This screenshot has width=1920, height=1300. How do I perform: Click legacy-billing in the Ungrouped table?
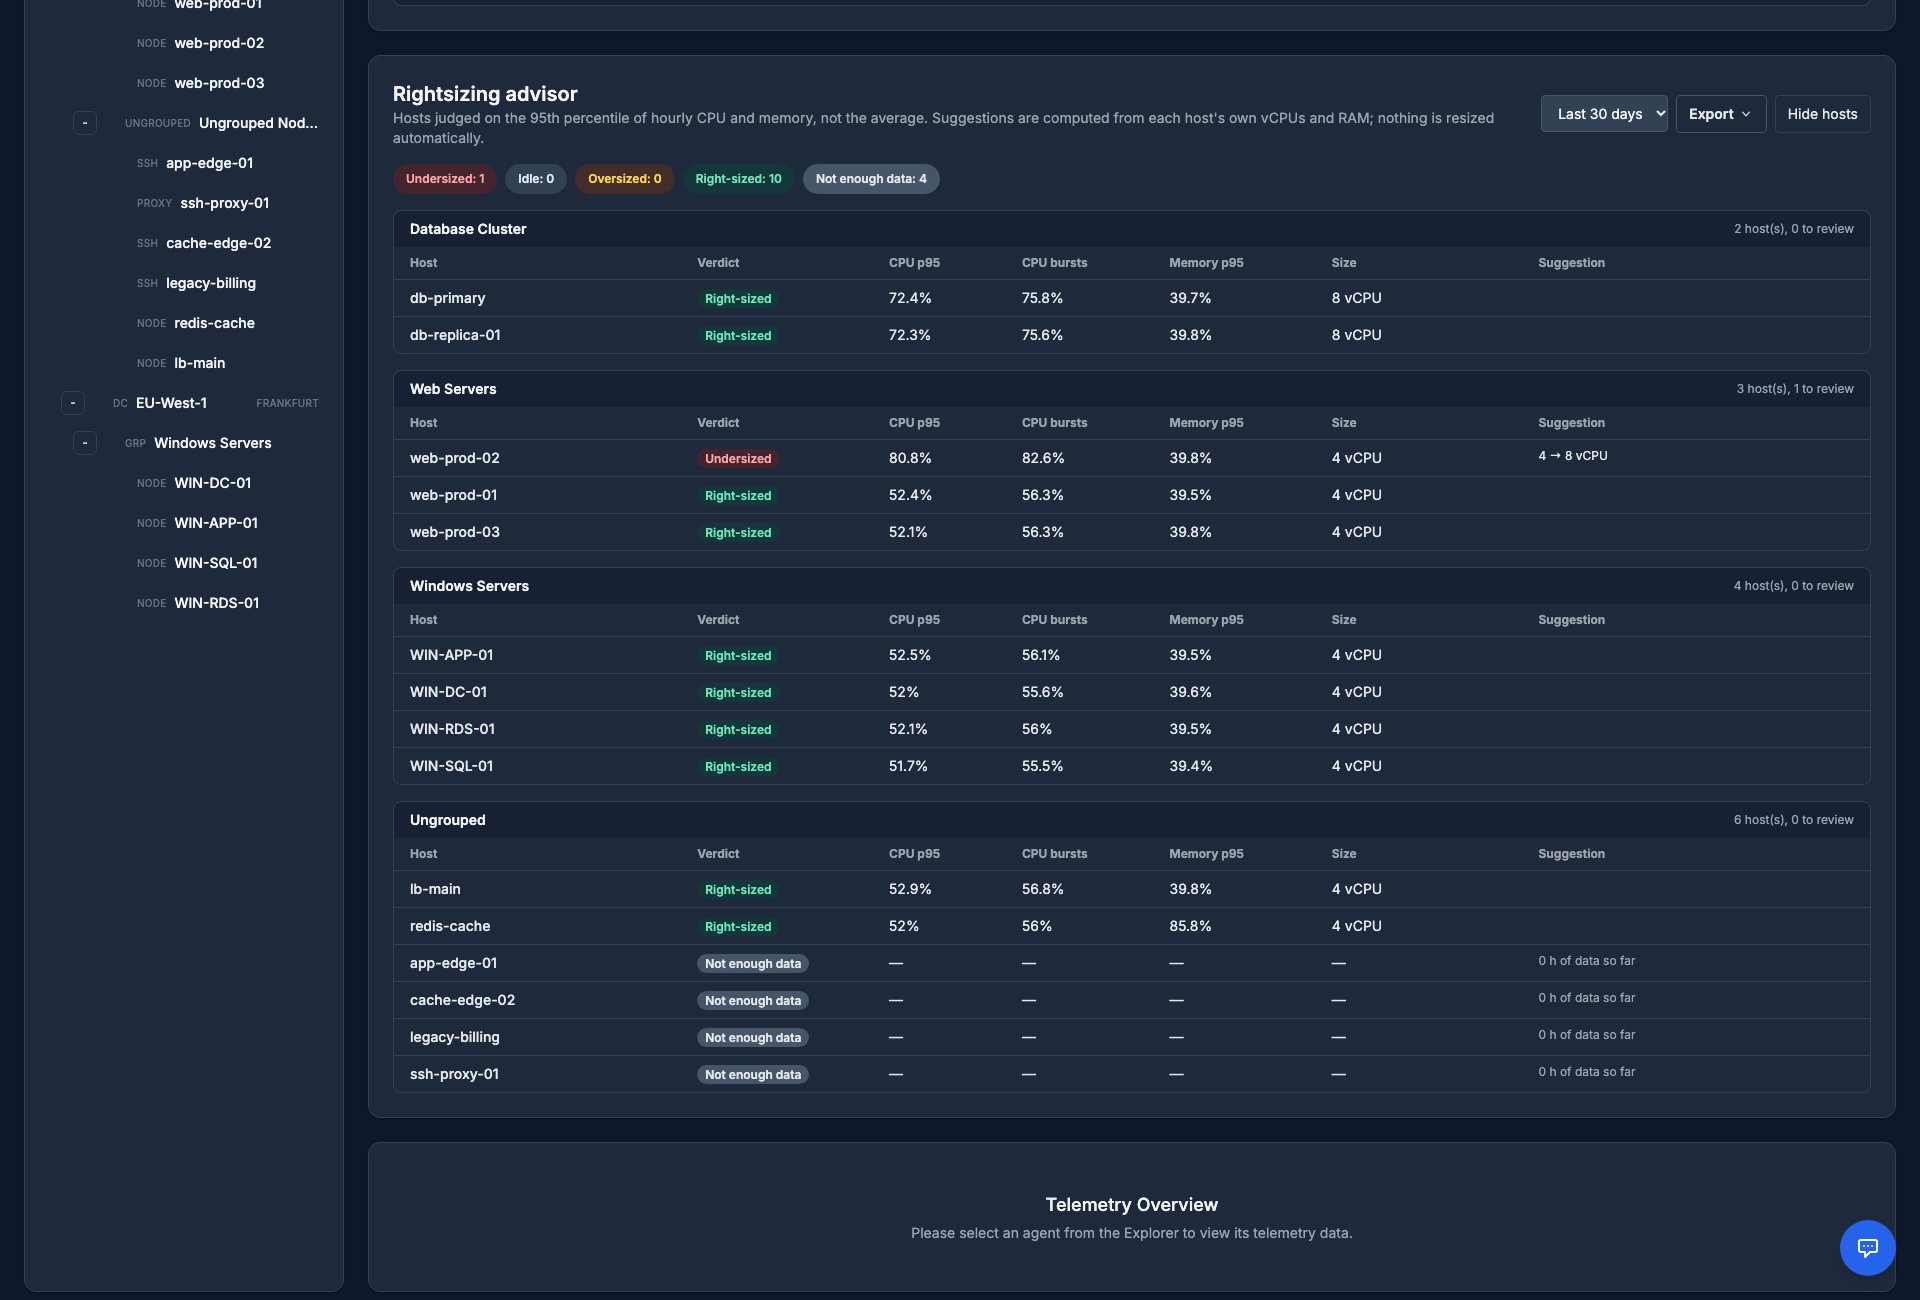[454, 1037]
